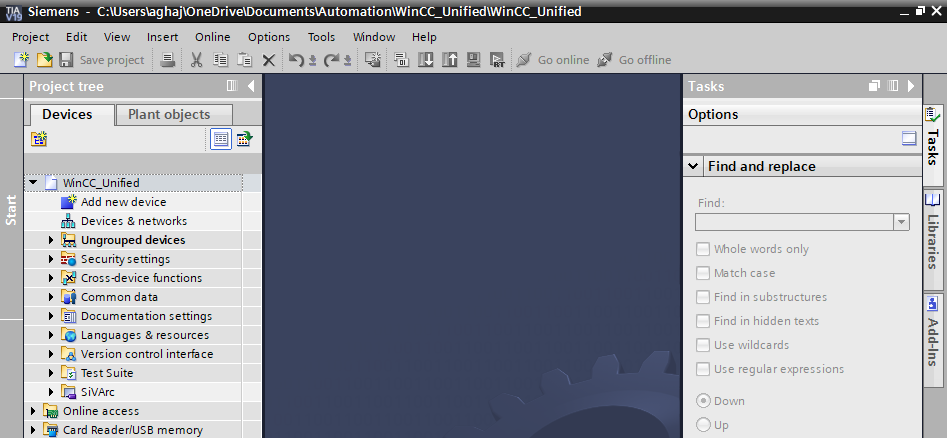Image resolution: width=947 pixels, height=438 pixels.
Task: Click the Undo arrow icon
Action: pos(295,59)
